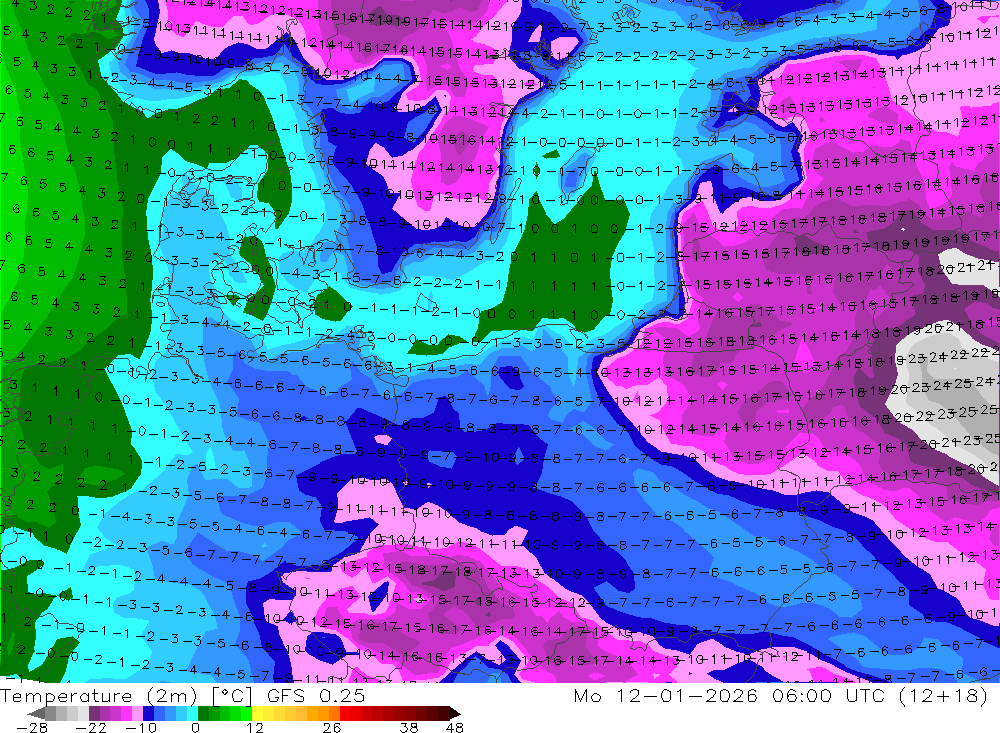
Task: Click the '12' legend value
Action: (254, 727)
